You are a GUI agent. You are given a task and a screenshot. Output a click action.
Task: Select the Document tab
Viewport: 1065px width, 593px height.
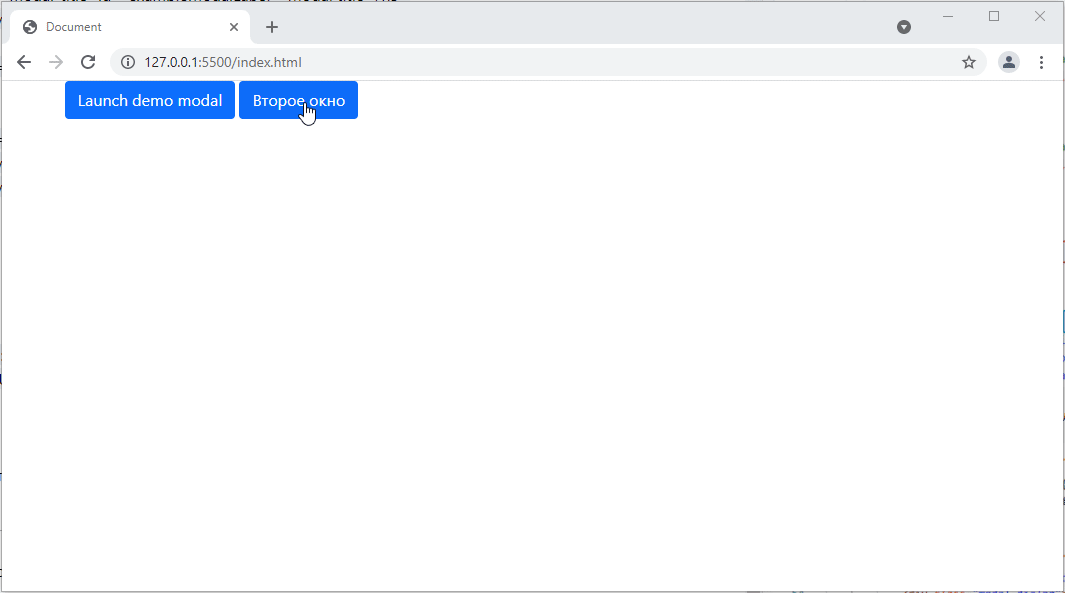[120, 27]
